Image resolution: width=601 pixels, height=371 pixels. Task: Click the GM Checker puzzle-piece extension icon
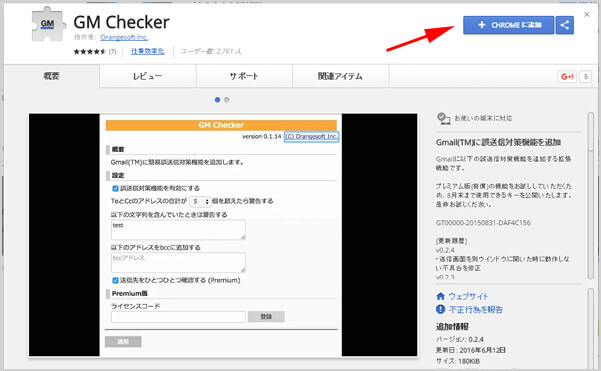click(x=48, y=25)
